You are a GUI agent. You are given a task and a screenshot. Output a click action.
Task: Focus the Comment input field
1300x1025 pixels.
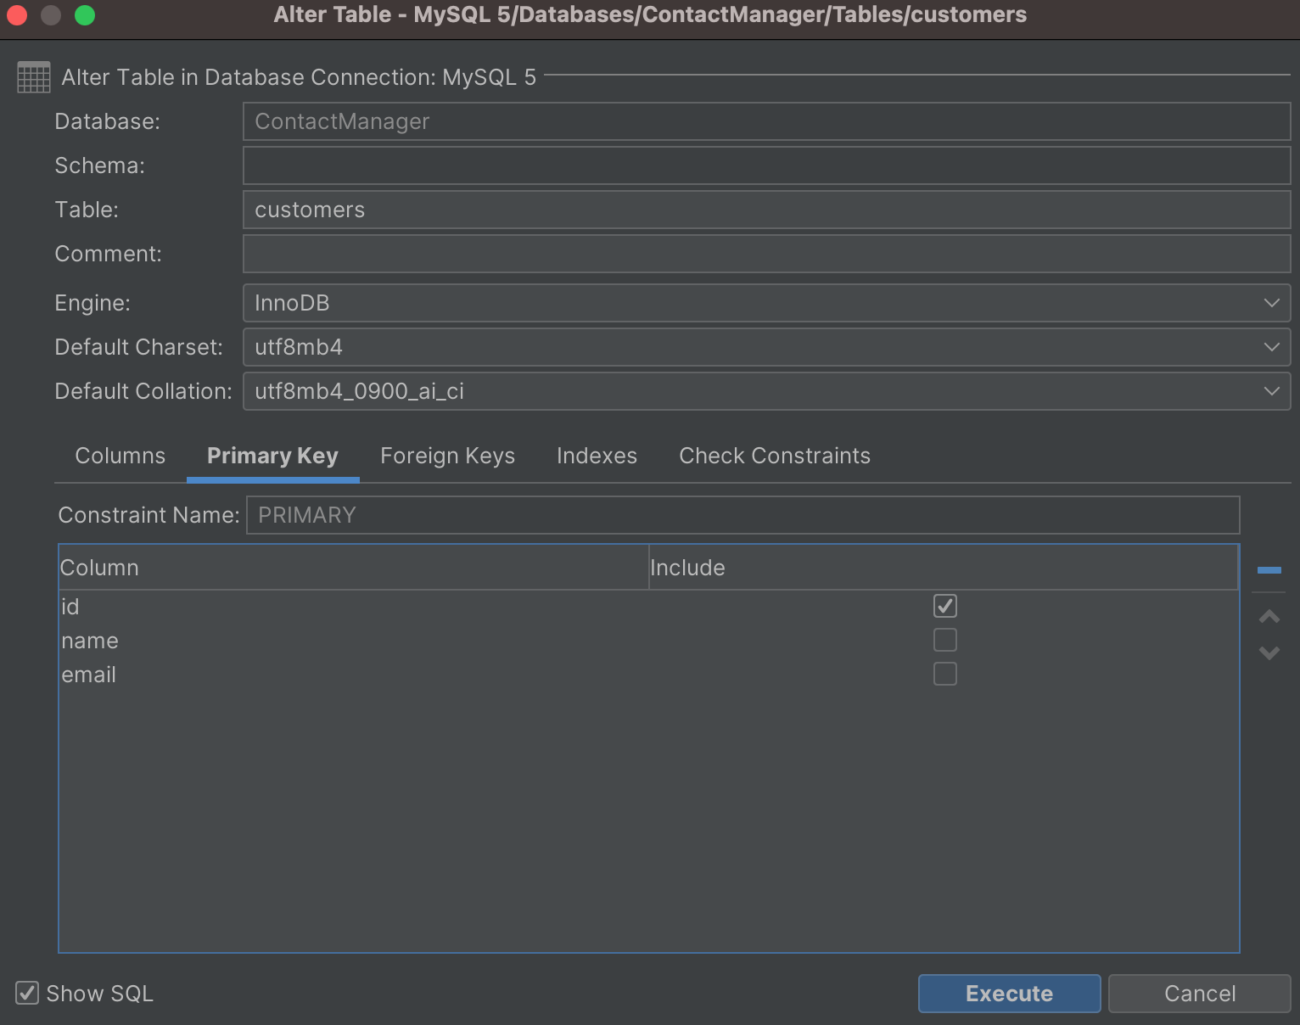click(766, 254)
